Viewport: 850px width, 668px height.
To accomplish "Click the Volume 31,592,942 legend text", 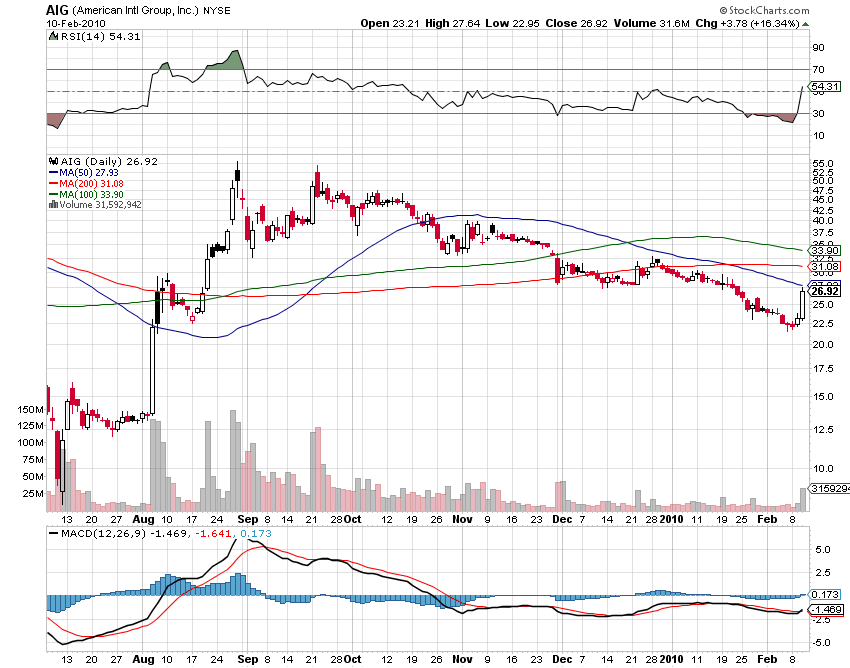I will [x=100, y=204].
